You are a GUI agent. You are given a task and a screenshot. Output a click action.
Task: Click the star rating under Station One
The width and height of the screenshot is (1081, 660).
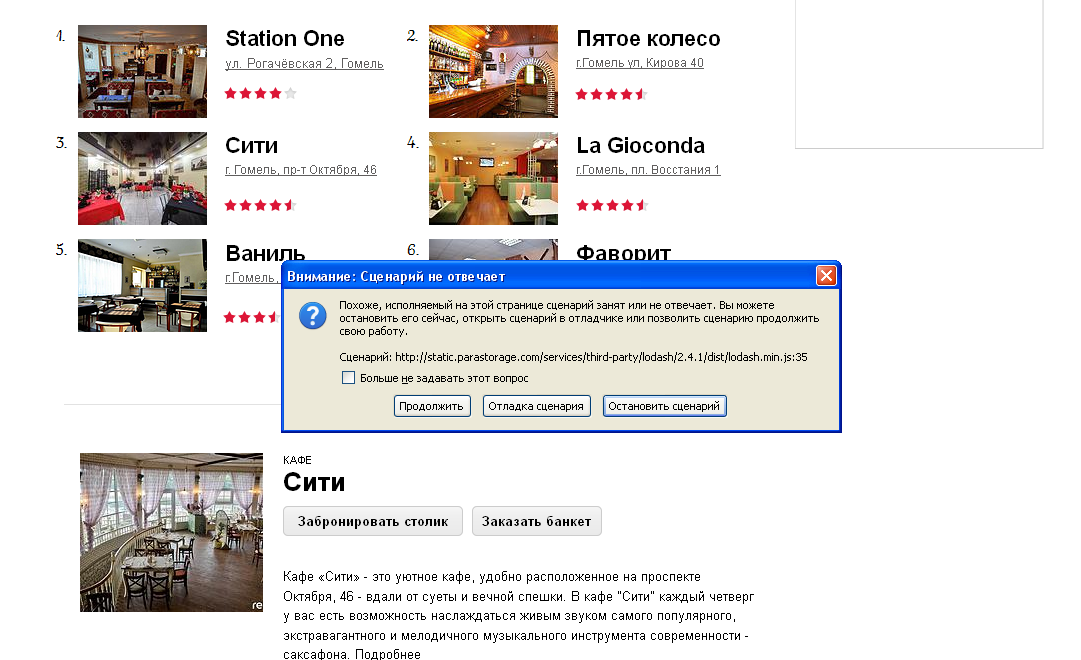[x=261, y=93]
